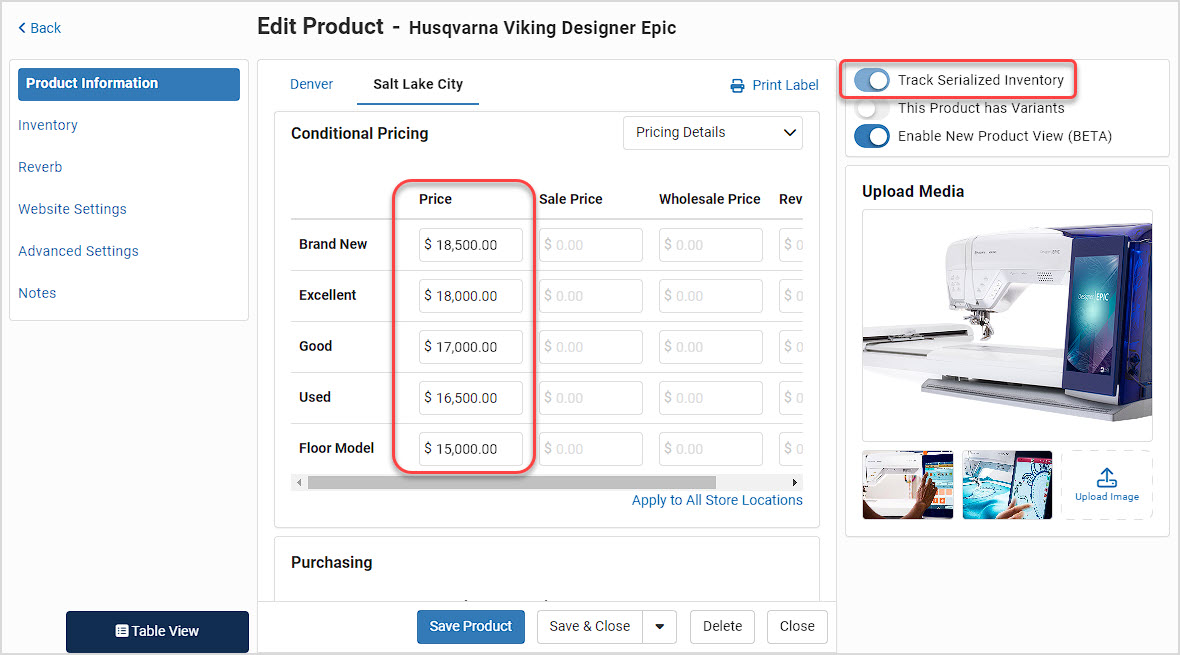Click the Save & Close button

pos(590,626)
